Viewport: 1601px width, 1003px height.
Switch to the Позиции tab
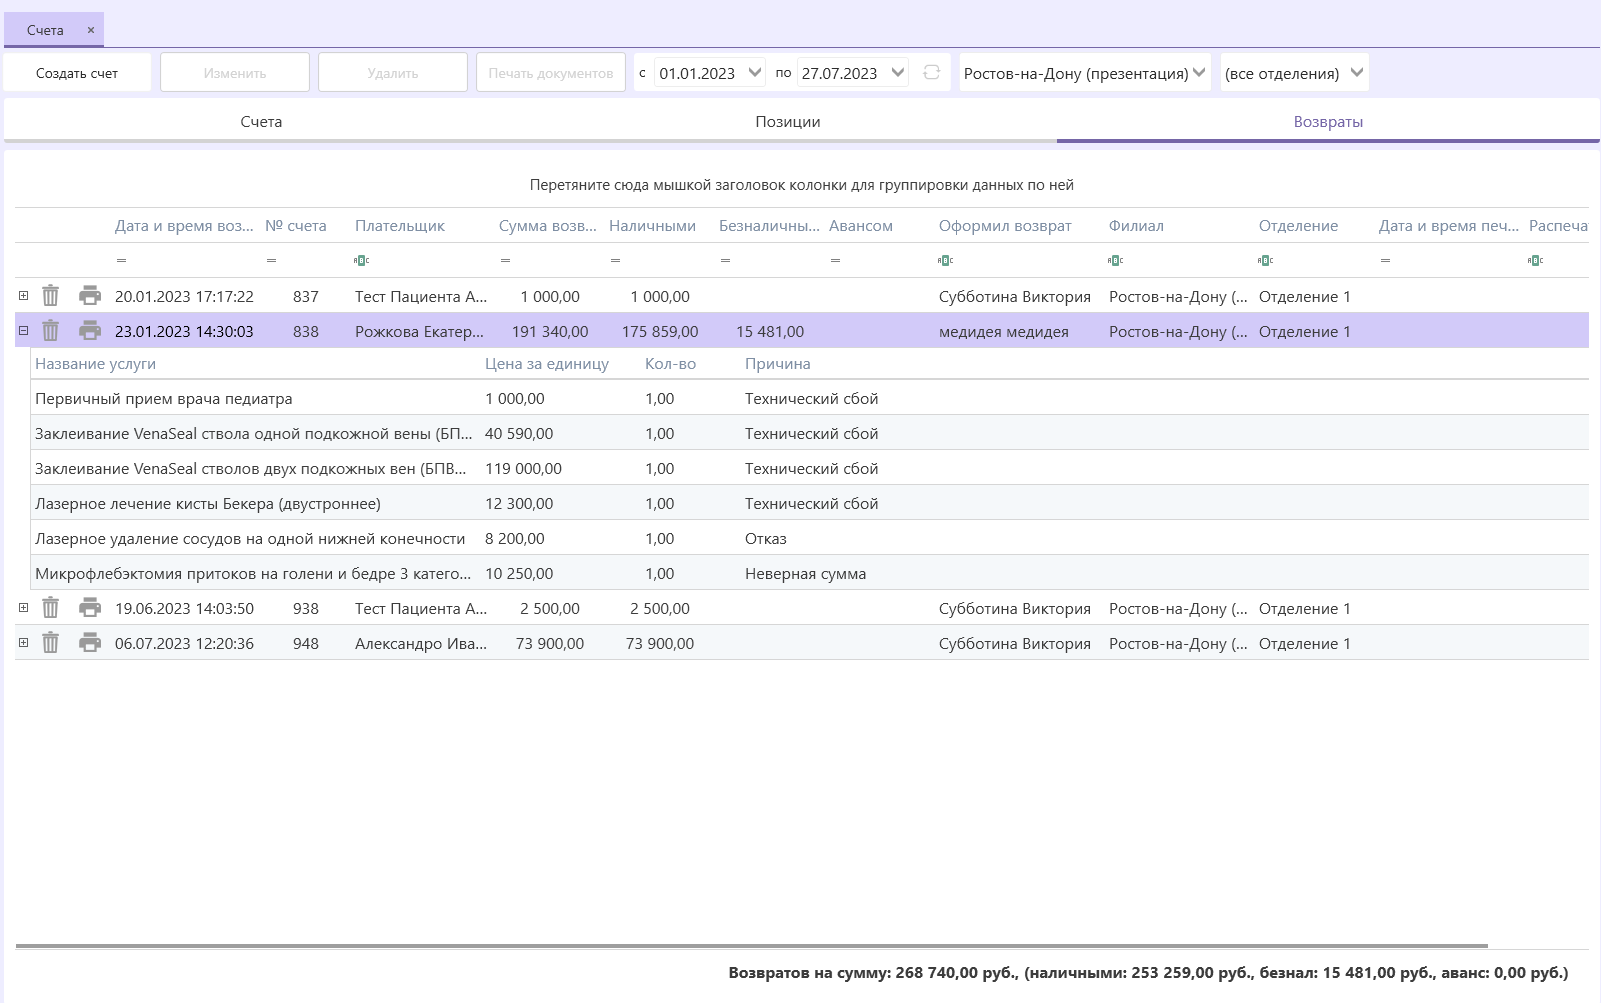pyautogui.click(x=788, y=121)
